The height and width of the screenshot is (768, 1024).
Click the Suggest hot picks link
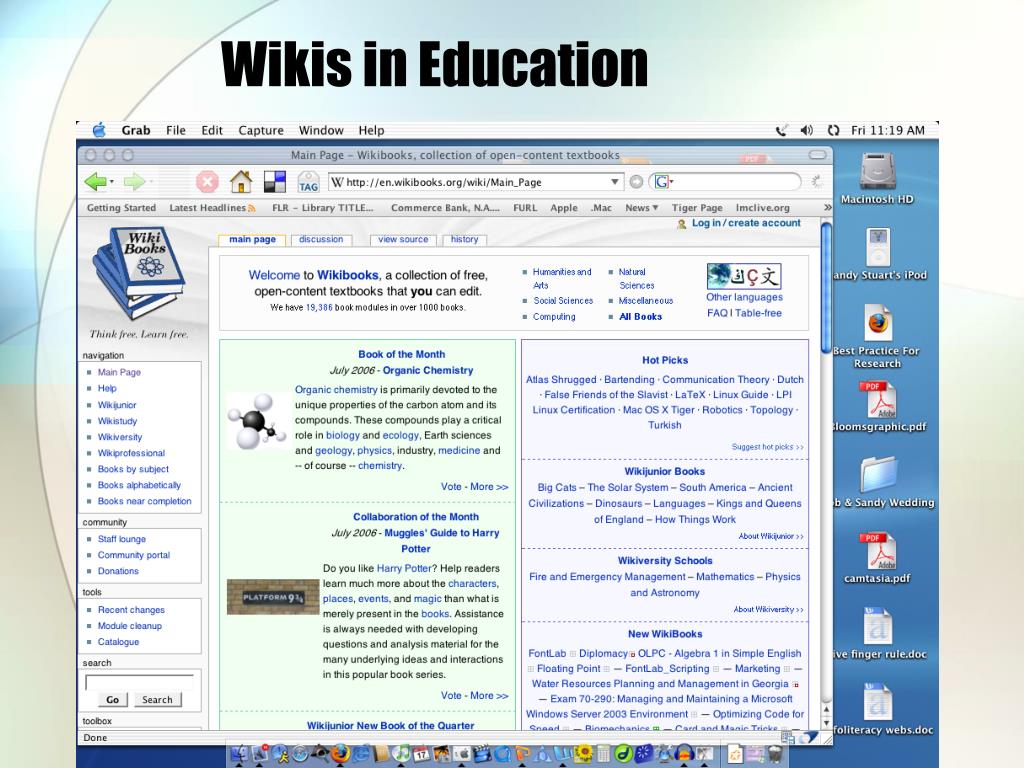click(x=767, y=447)
